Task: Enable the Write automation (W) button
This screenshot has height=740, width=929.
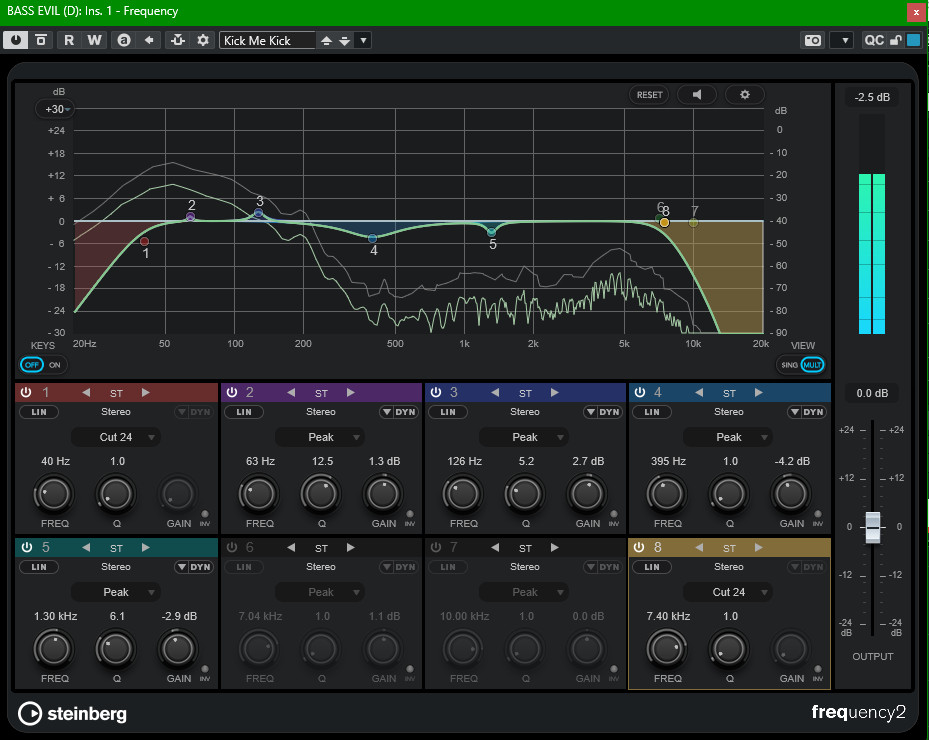Action: 94,40
